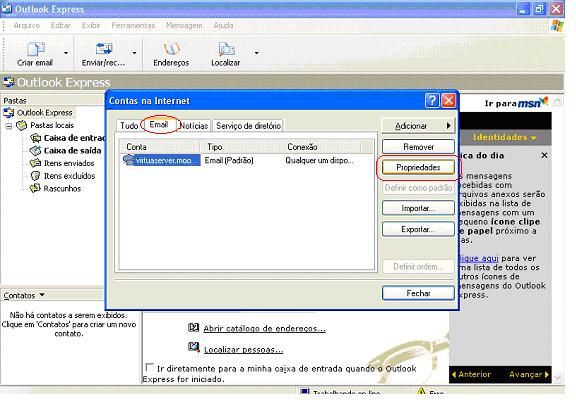Click the Clique aqui link
This screenshot has height=400, width=576.
pos(479,258)
